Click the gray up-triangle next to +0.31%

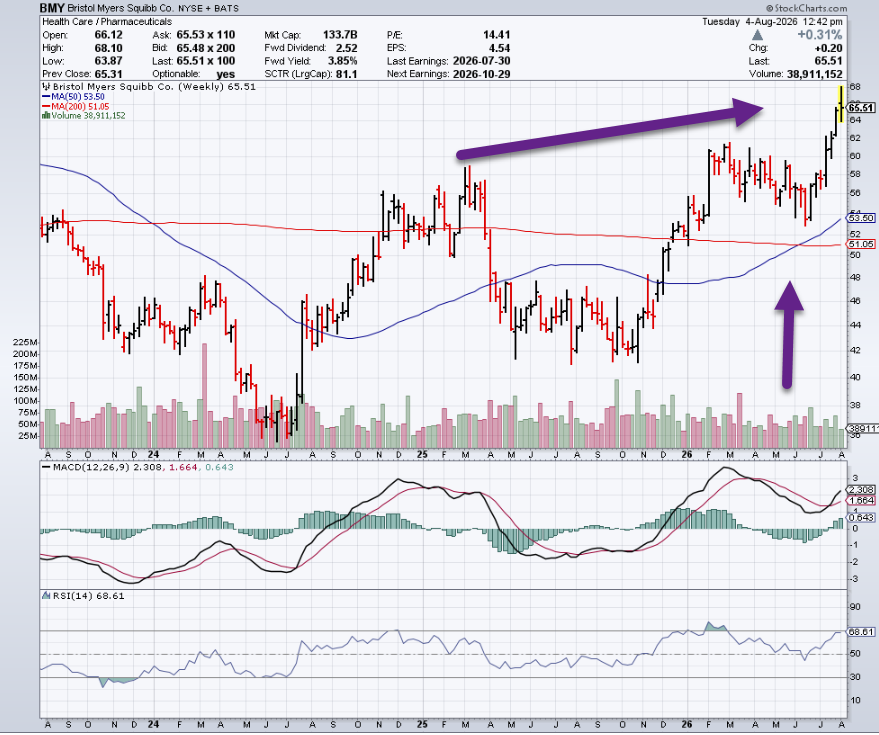tap(757, 35)
